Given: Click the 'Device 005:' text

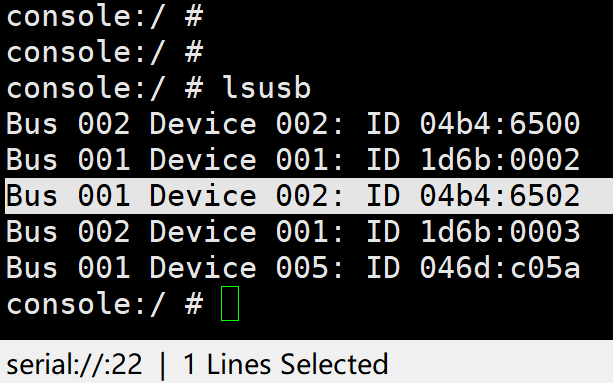Looking at the screenshot, I should coord(246,268).
